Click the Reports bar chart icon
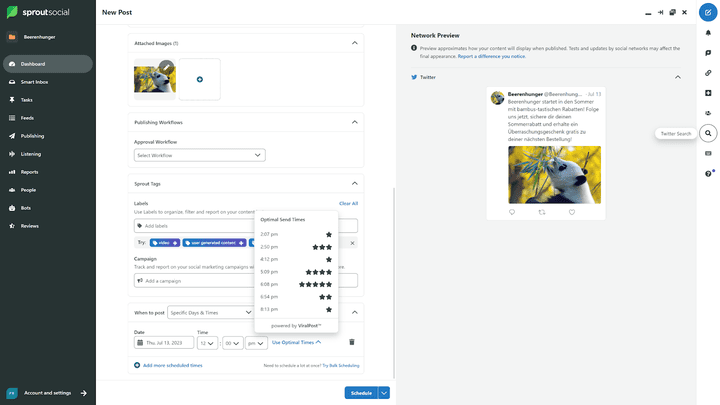This screenshot has width=720, height=405. click(12, 172)
